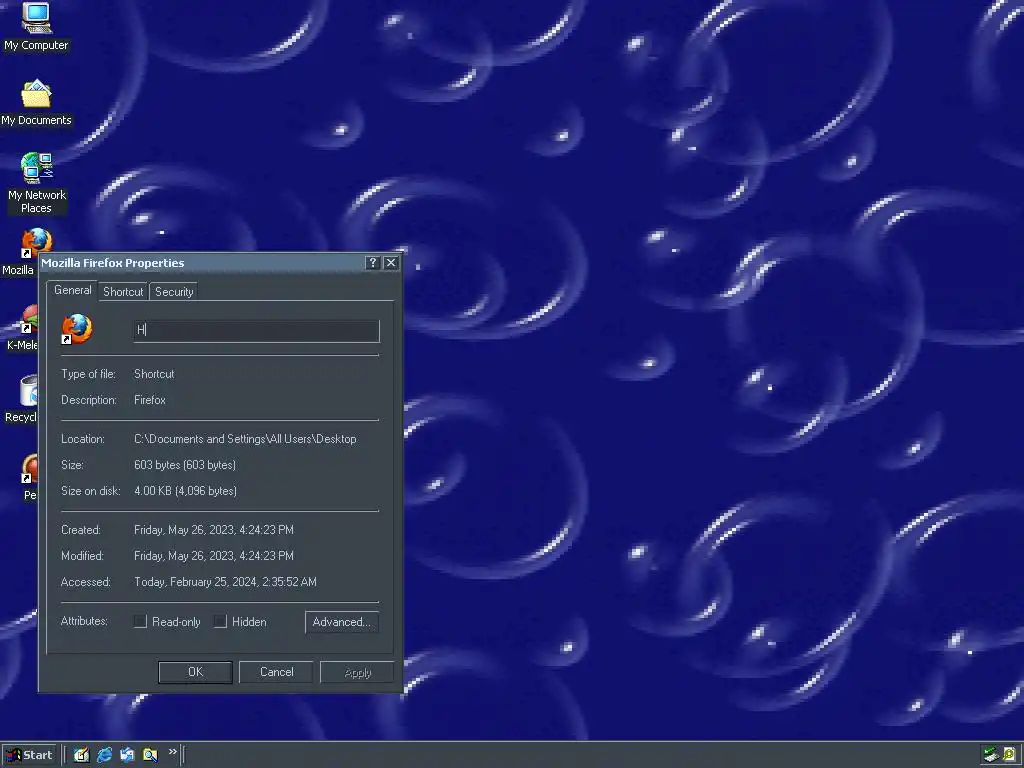
Task: Click the Firefox icon in Properties dialog
Action: click(77, 328)
